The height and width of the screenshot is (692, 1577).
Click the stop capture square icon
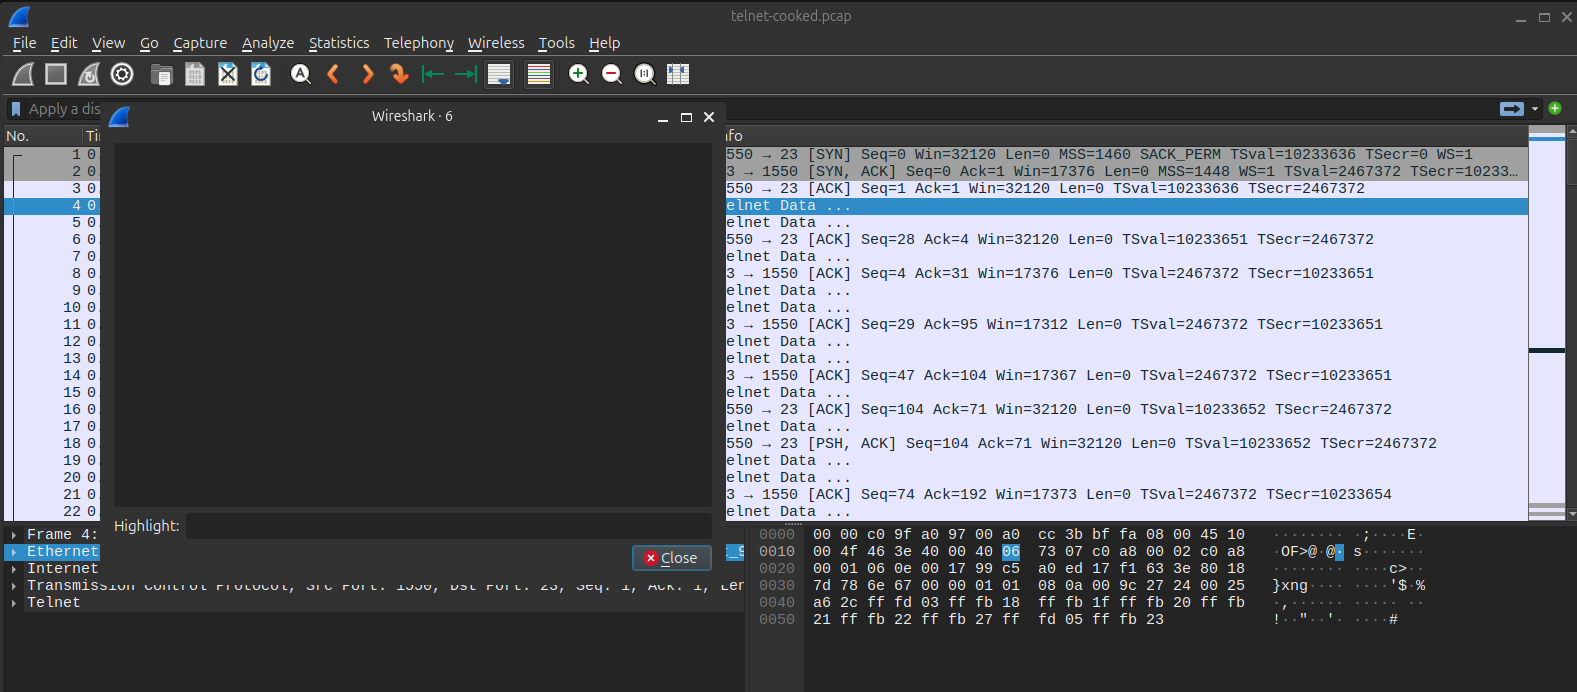56,74
